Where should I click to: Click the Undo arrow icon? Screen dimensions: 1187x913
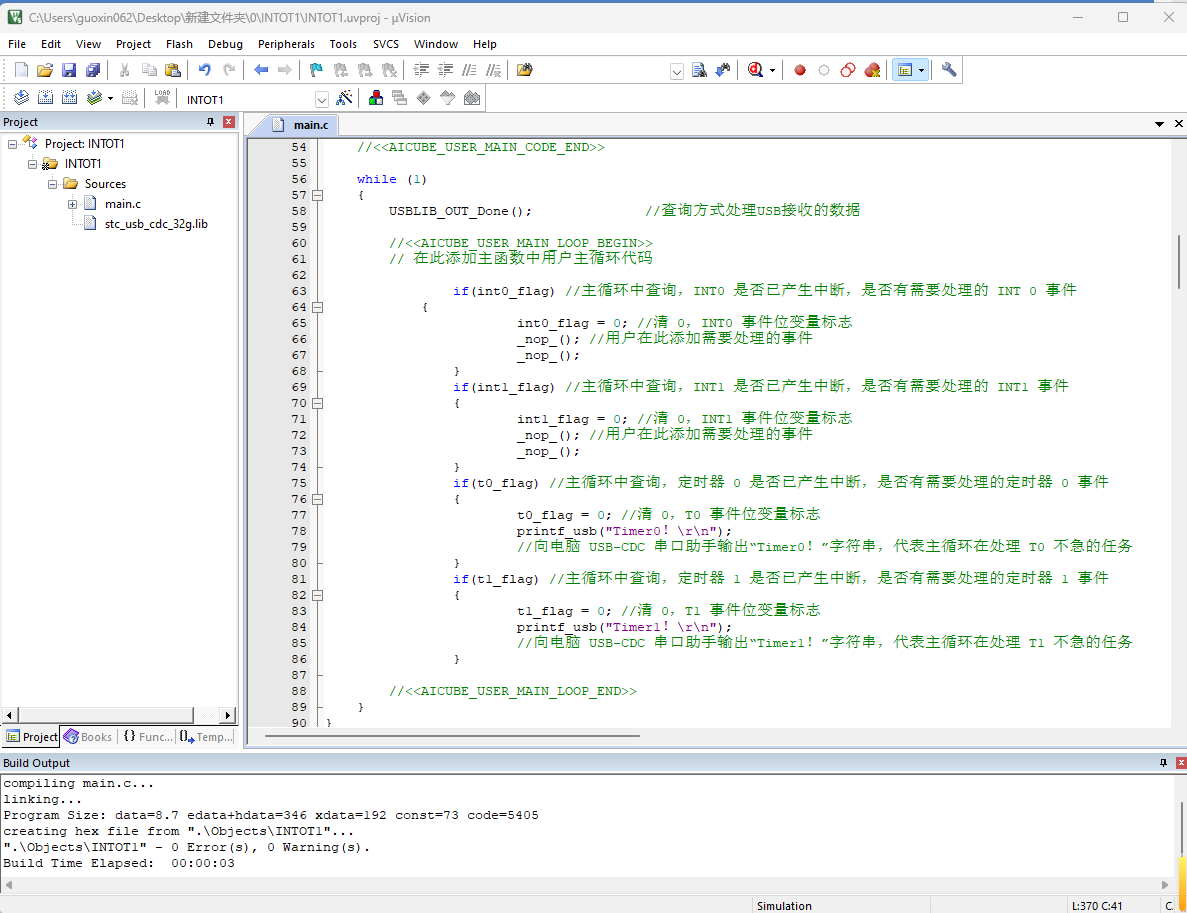tap(204, 70)
